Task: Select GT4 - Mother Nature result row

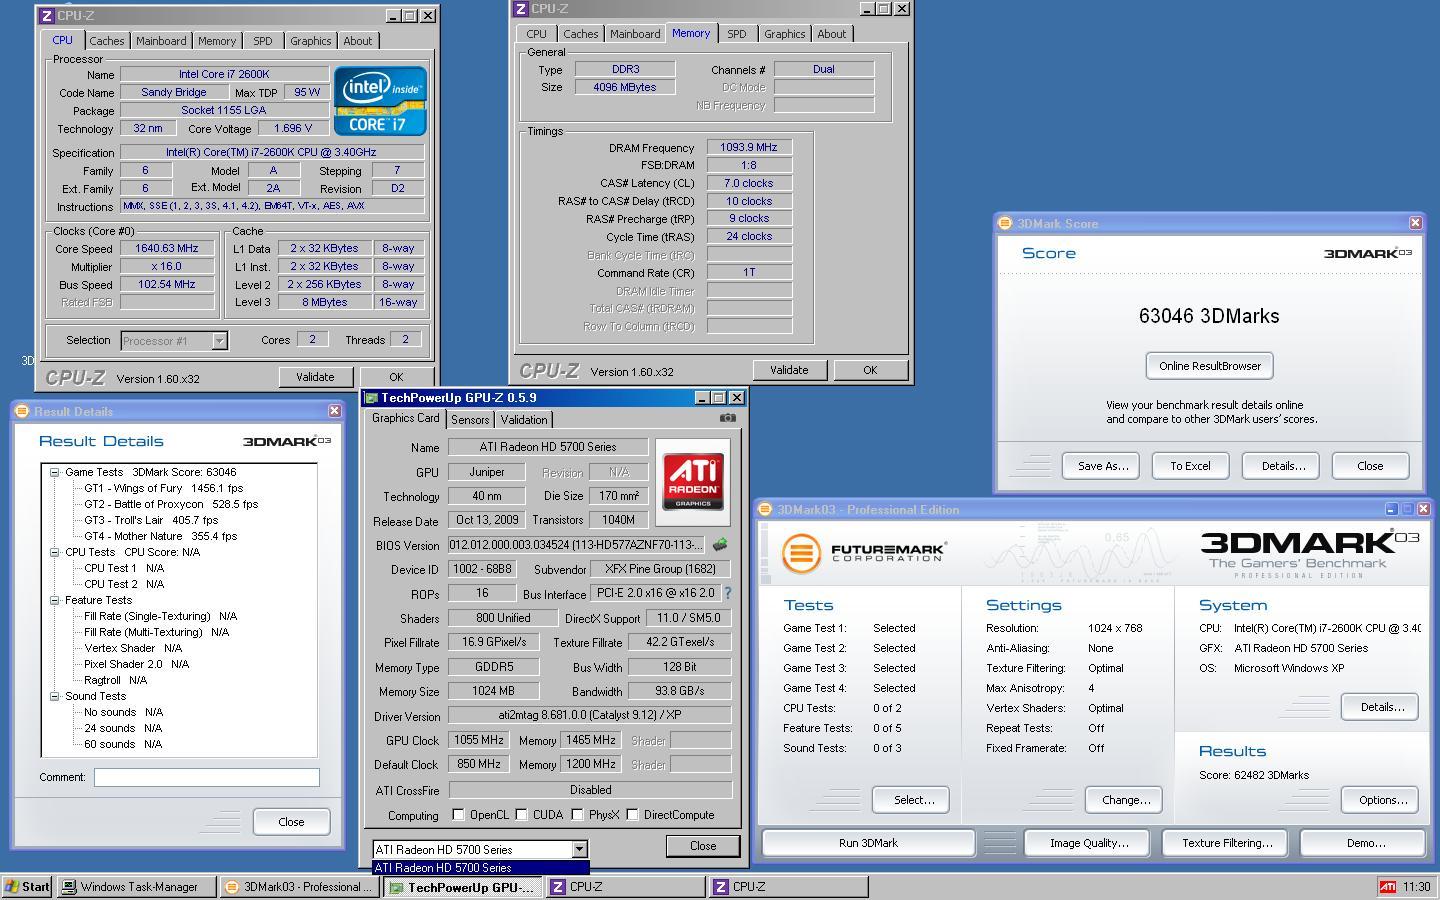Action: pos(160,536)
